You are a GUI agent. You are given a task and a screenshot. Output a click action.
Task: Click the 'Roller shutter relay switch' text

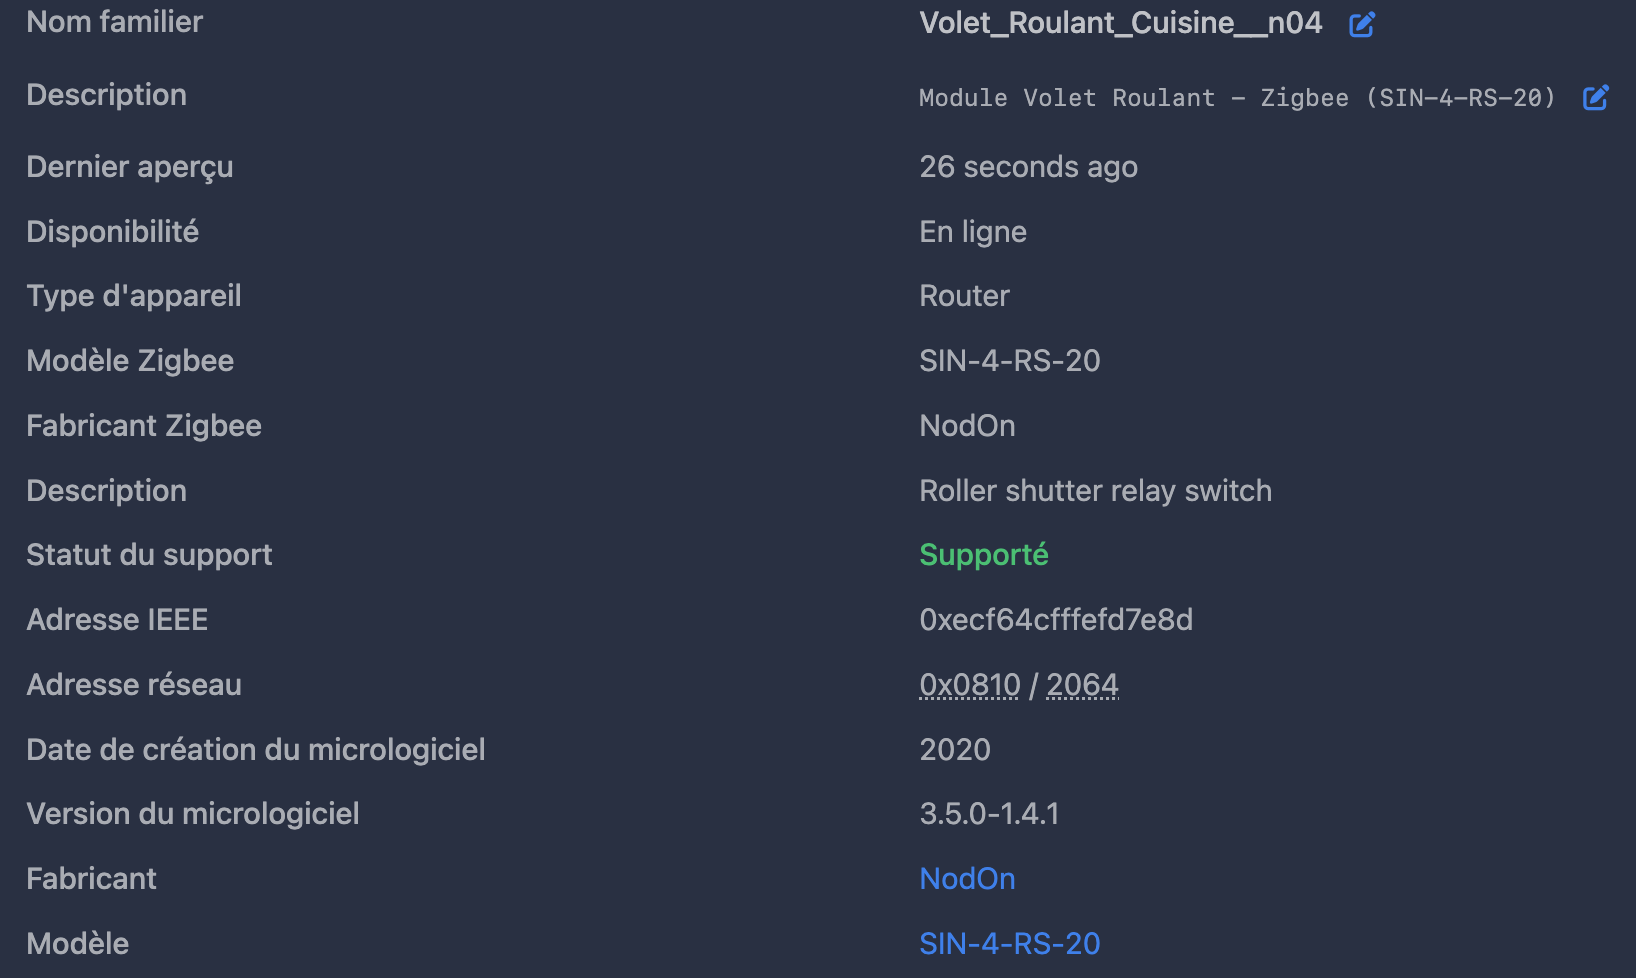pos(1096,491)
